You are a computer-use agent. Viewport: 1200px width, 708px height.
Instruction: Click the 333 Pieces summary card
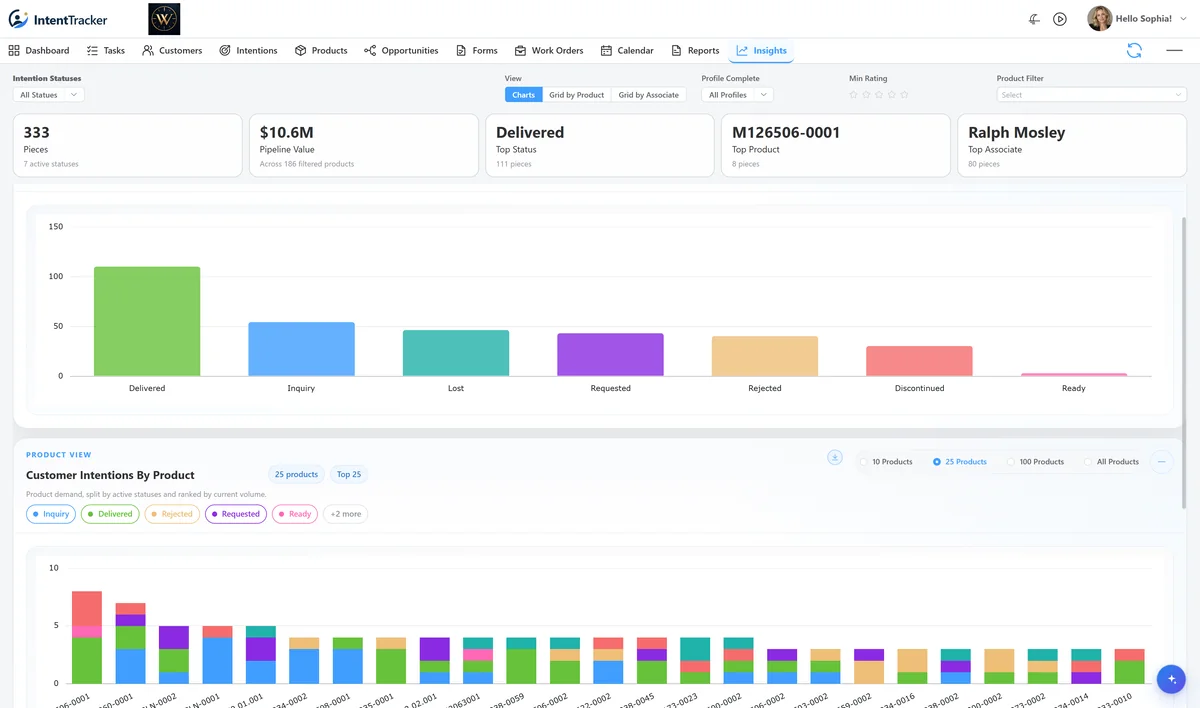(128, 146)
